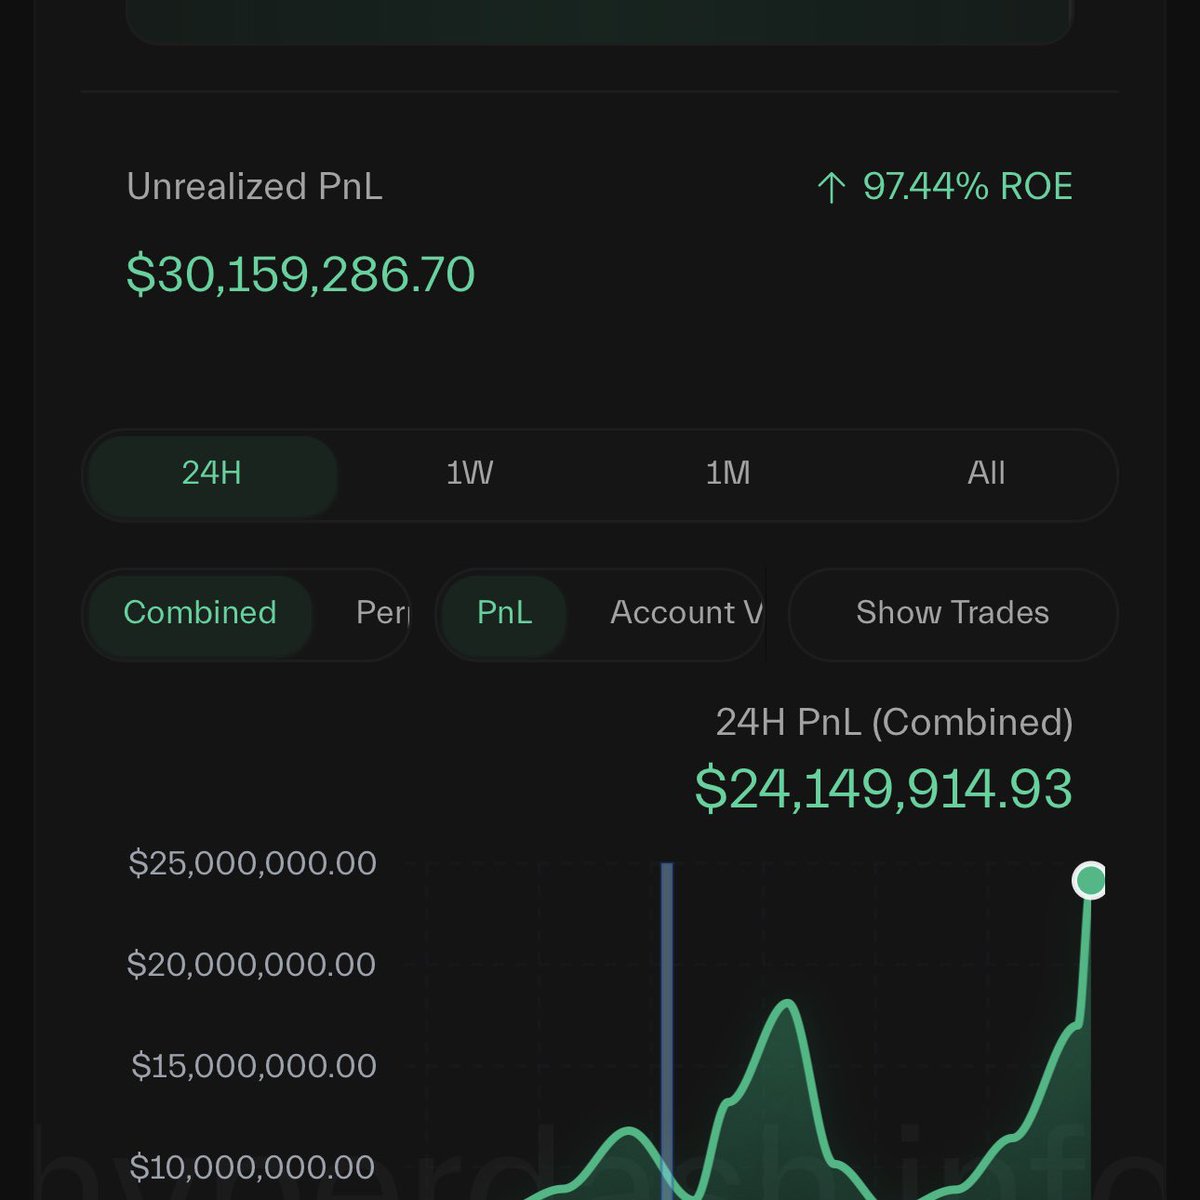Viewport: 1200px width, 1200px height.
Task: Keep Combined mode enabled
Action: coord(199,613)
